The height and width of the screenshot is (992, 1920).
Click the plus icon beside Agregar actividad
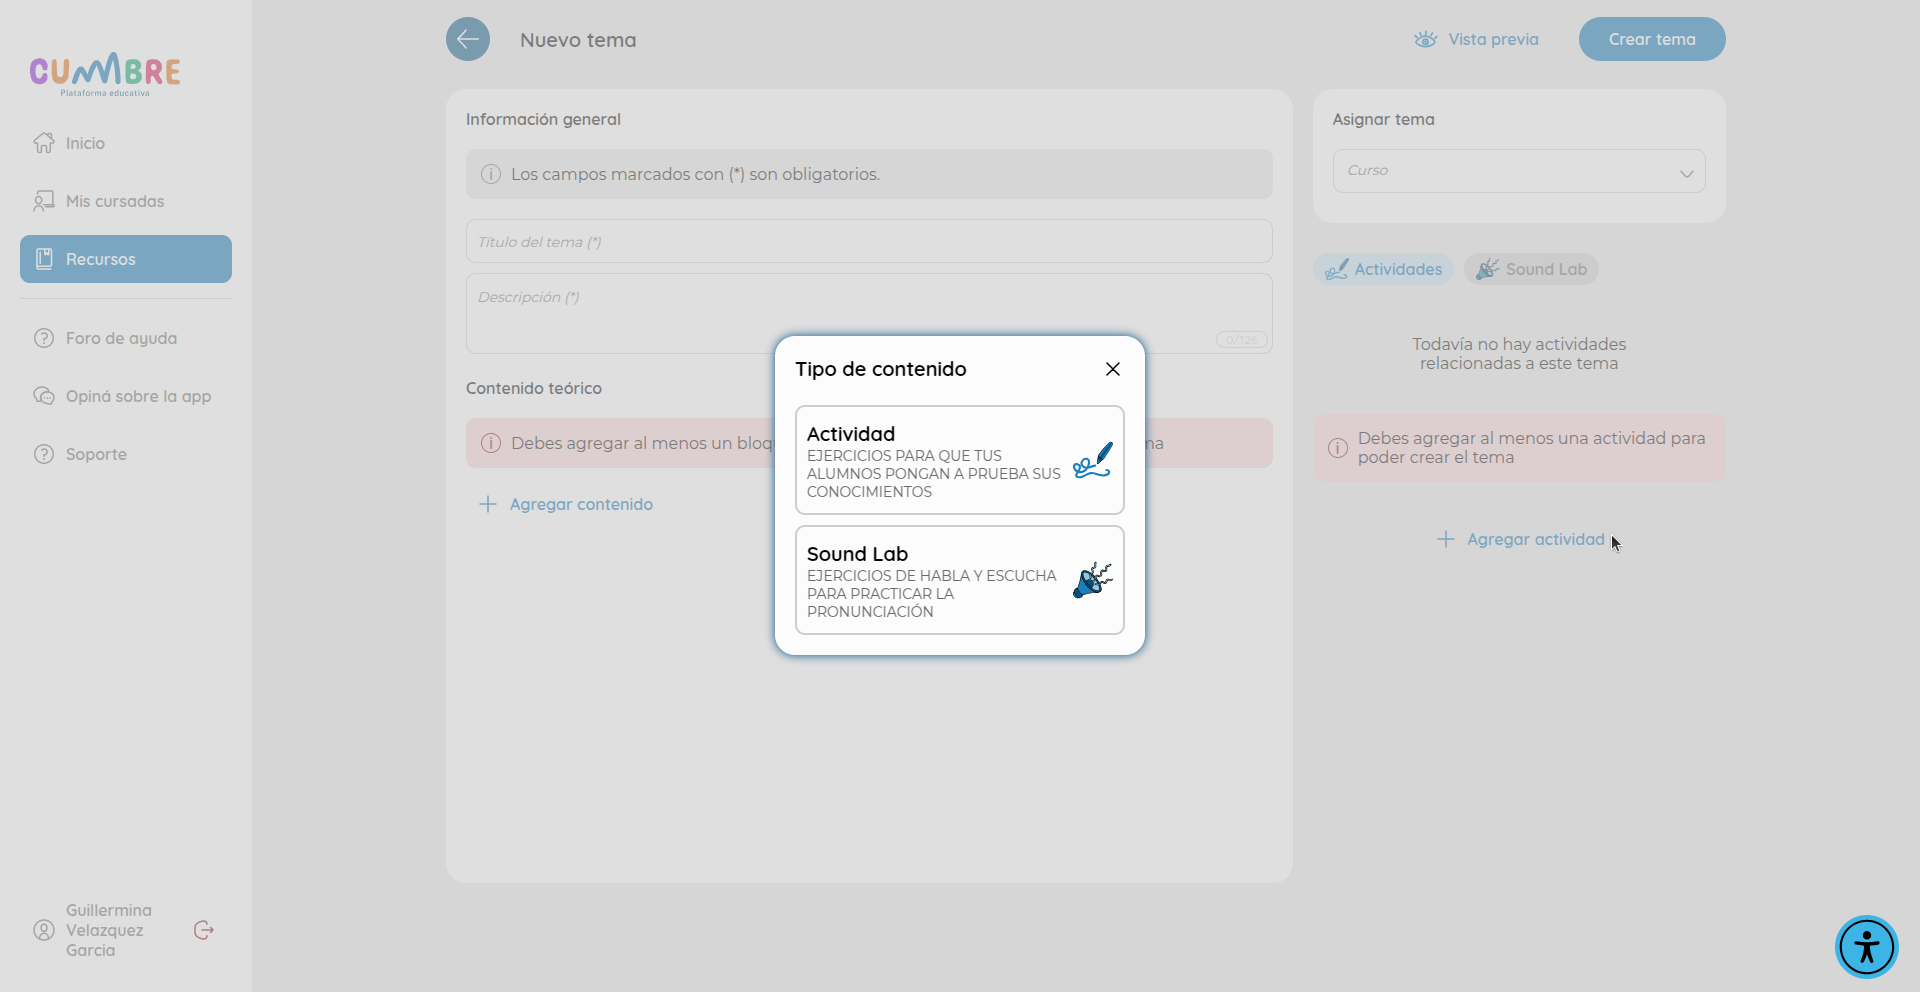pyautogui.click(x=1446, y=539)
